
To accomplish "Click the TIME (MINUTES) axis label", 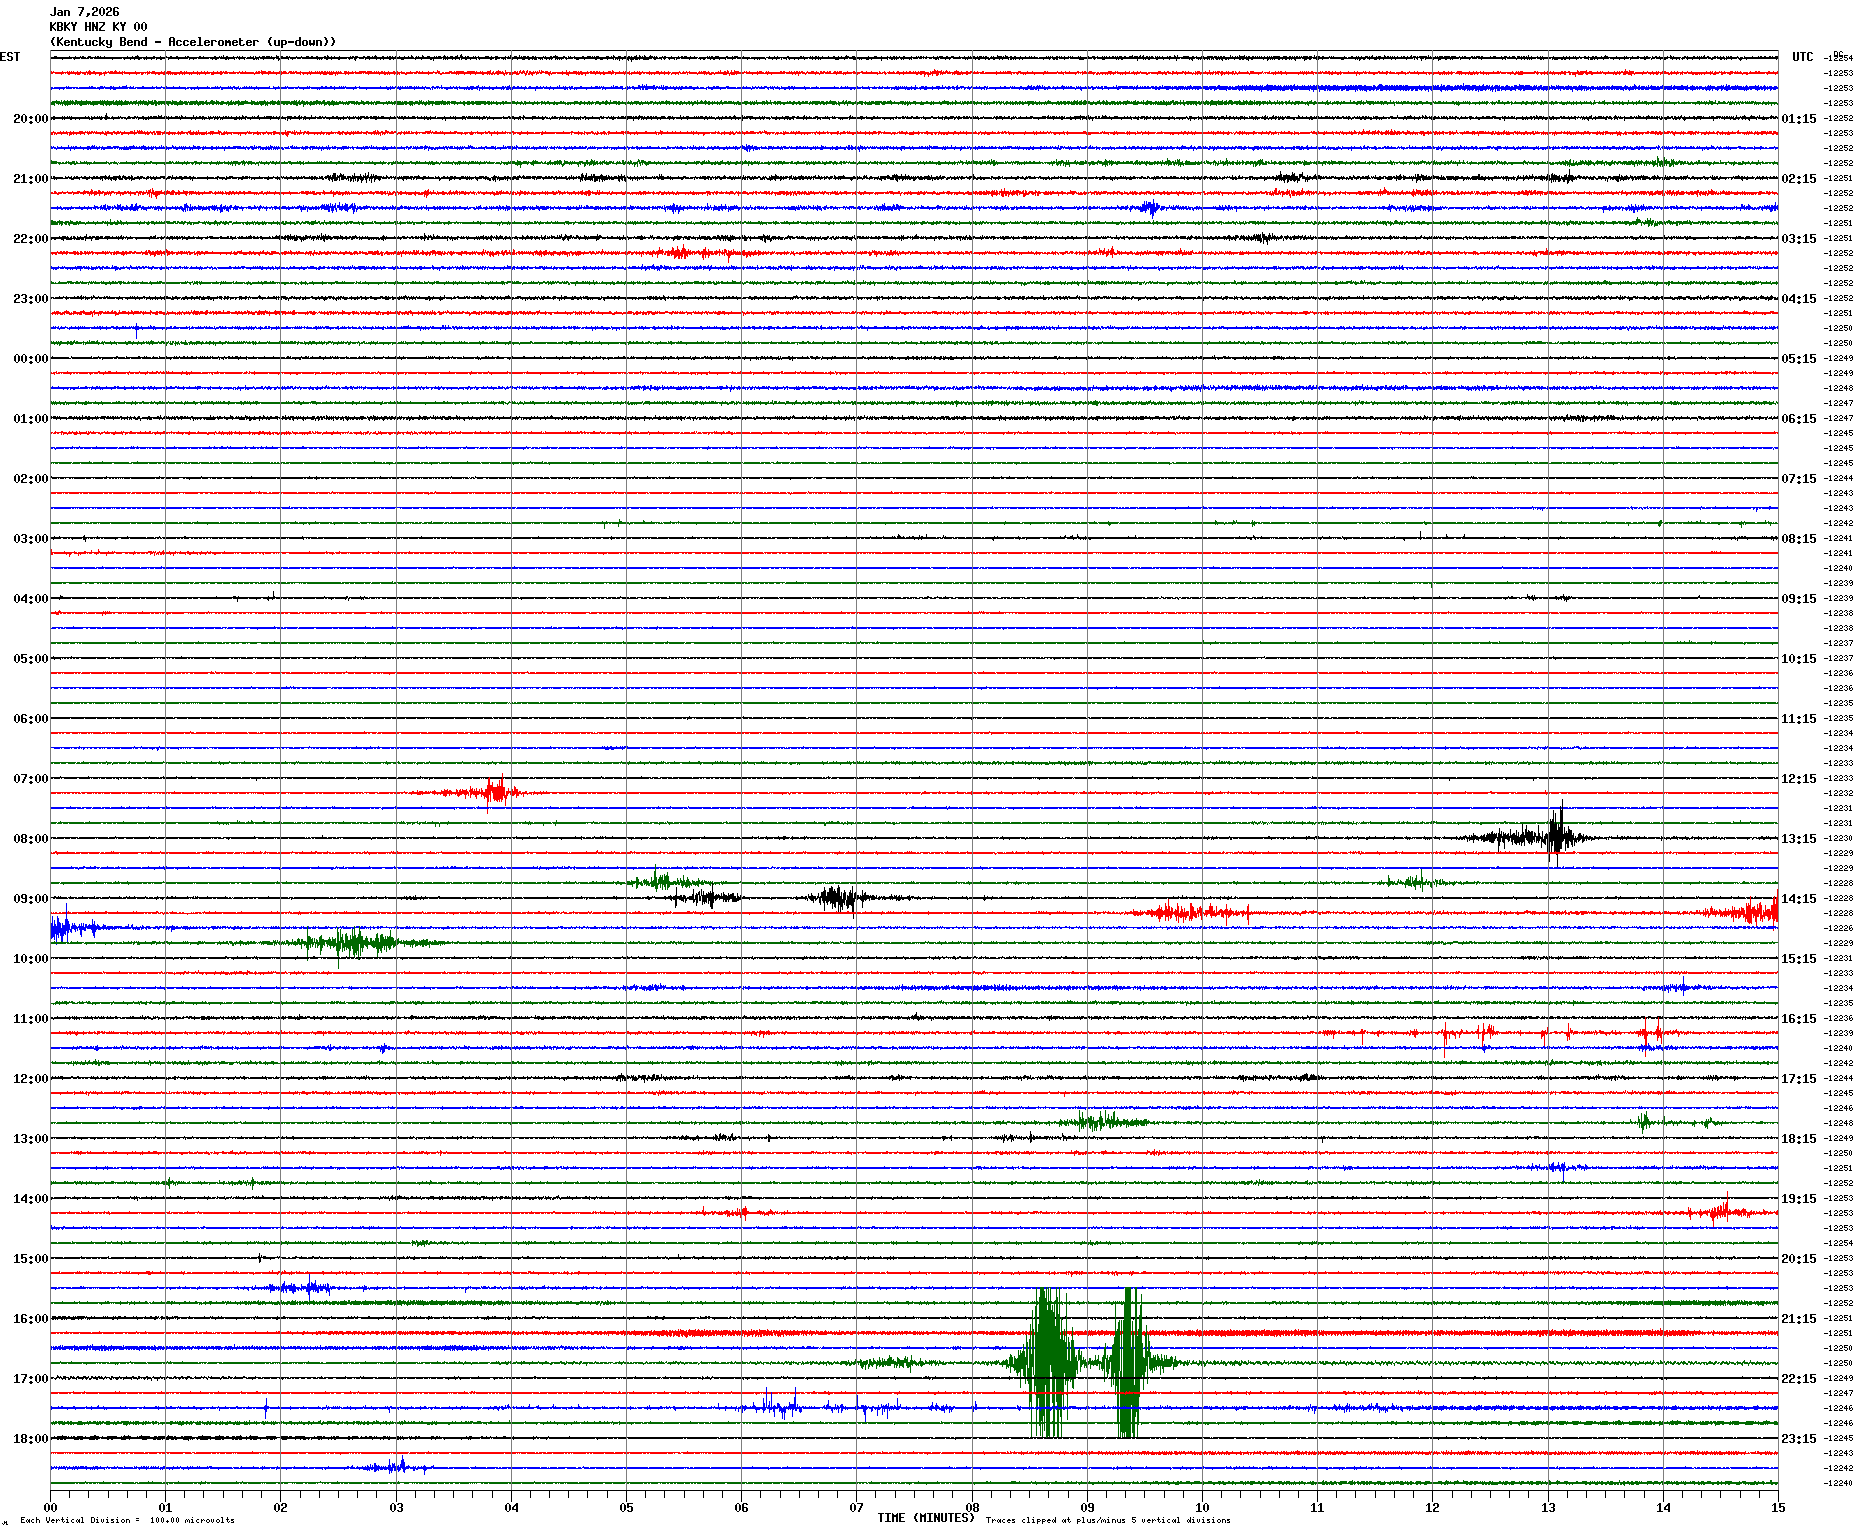I will pos(925,1518).
